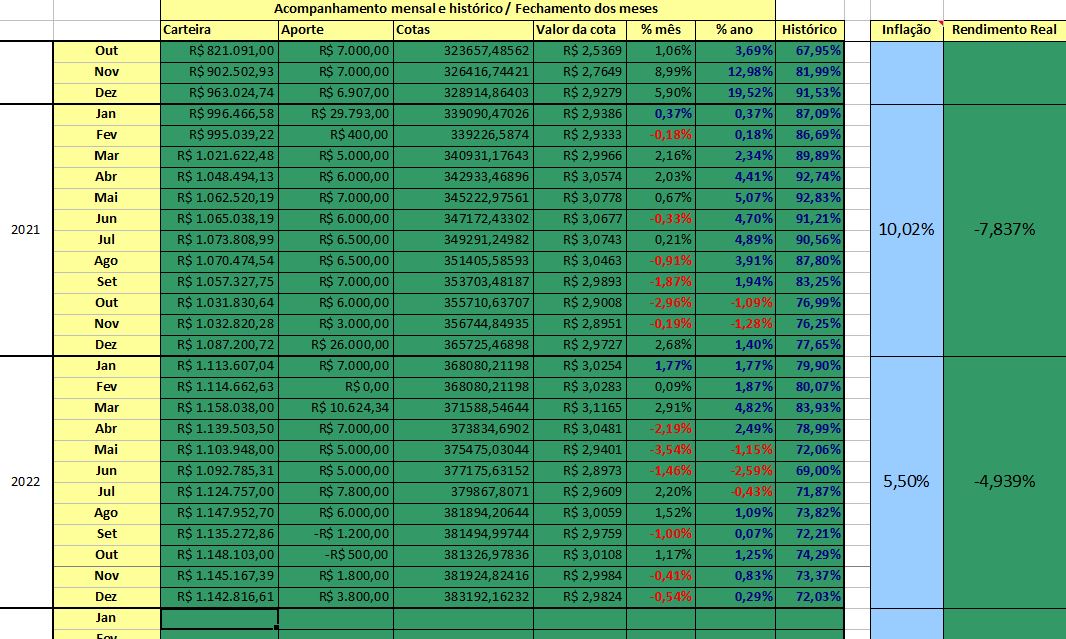The width and height of the screenshot is (1066, 639).
Task: Select the red -1,28% yearly cell
Action: click(735, 324)
